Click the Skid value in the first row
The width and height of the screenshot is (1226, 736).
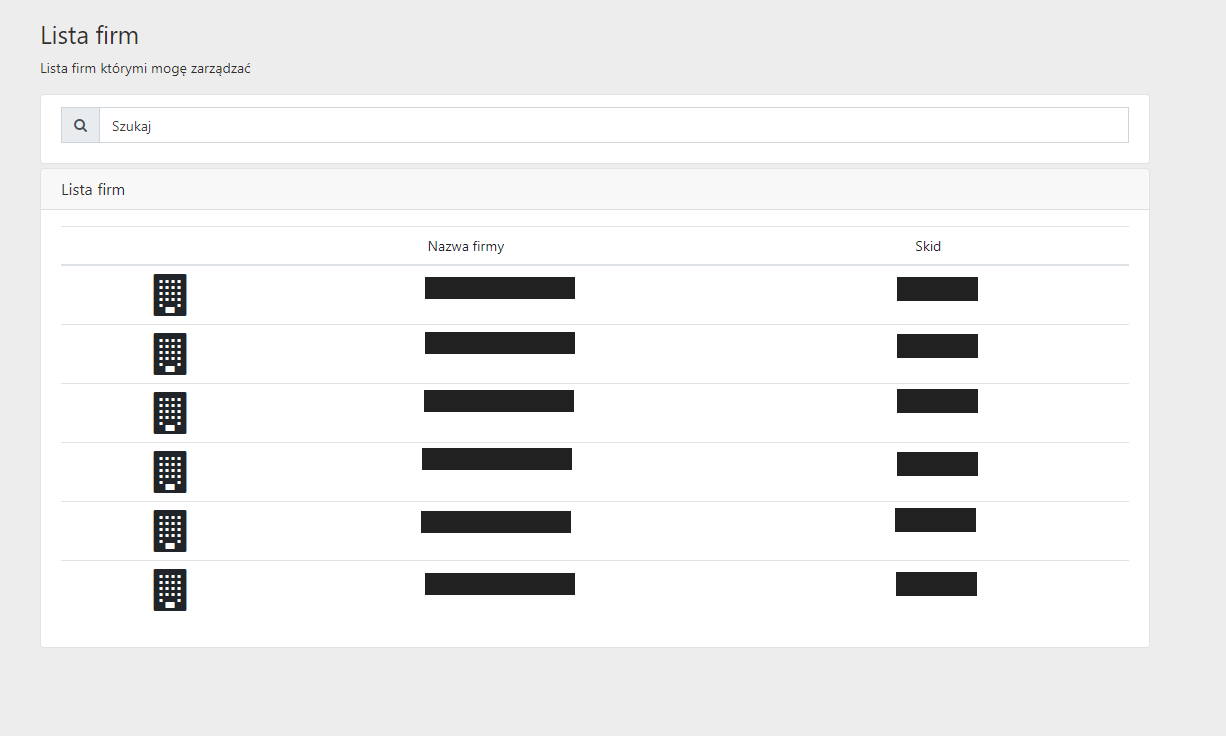coord(937,289)
